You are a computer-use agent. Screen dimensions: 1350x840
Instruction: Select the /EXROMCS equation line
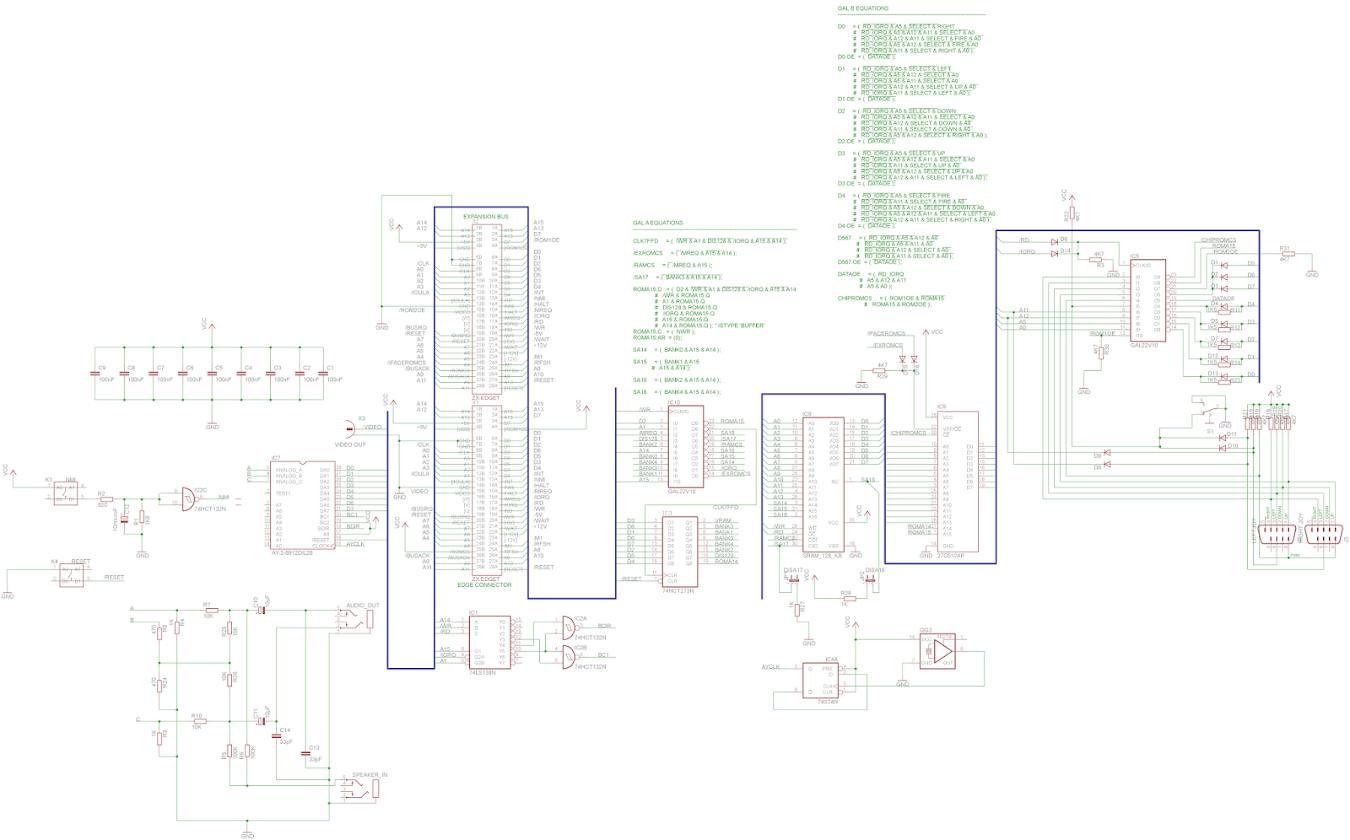[x=685, y=253]
